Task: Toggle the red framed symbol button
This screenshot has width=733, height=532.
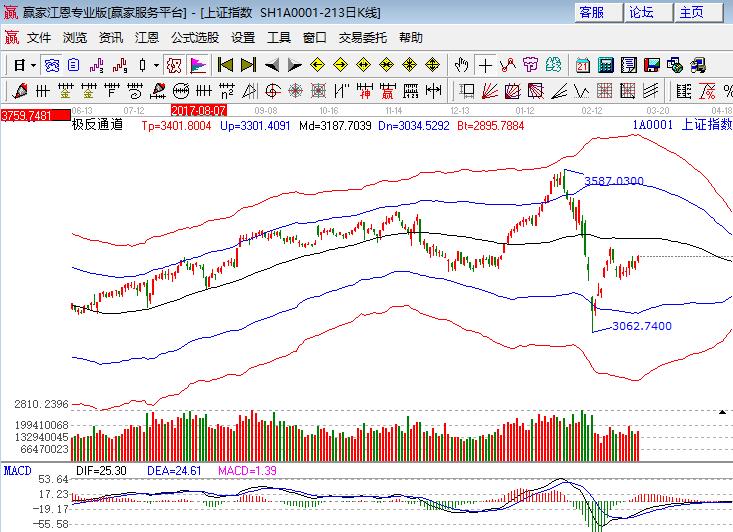Action: tap(172, 65)
